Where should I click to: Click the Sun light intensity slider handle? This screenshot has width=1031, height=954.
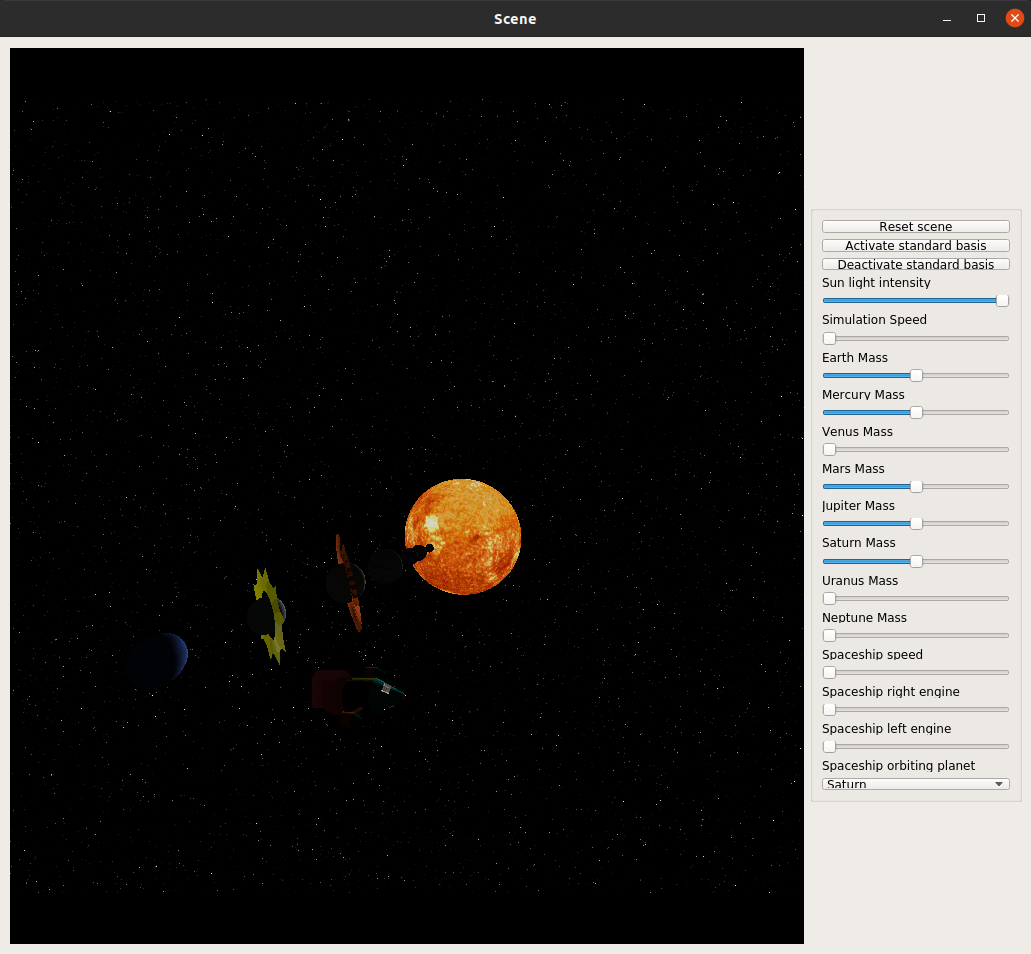[x=1002, y=300]
